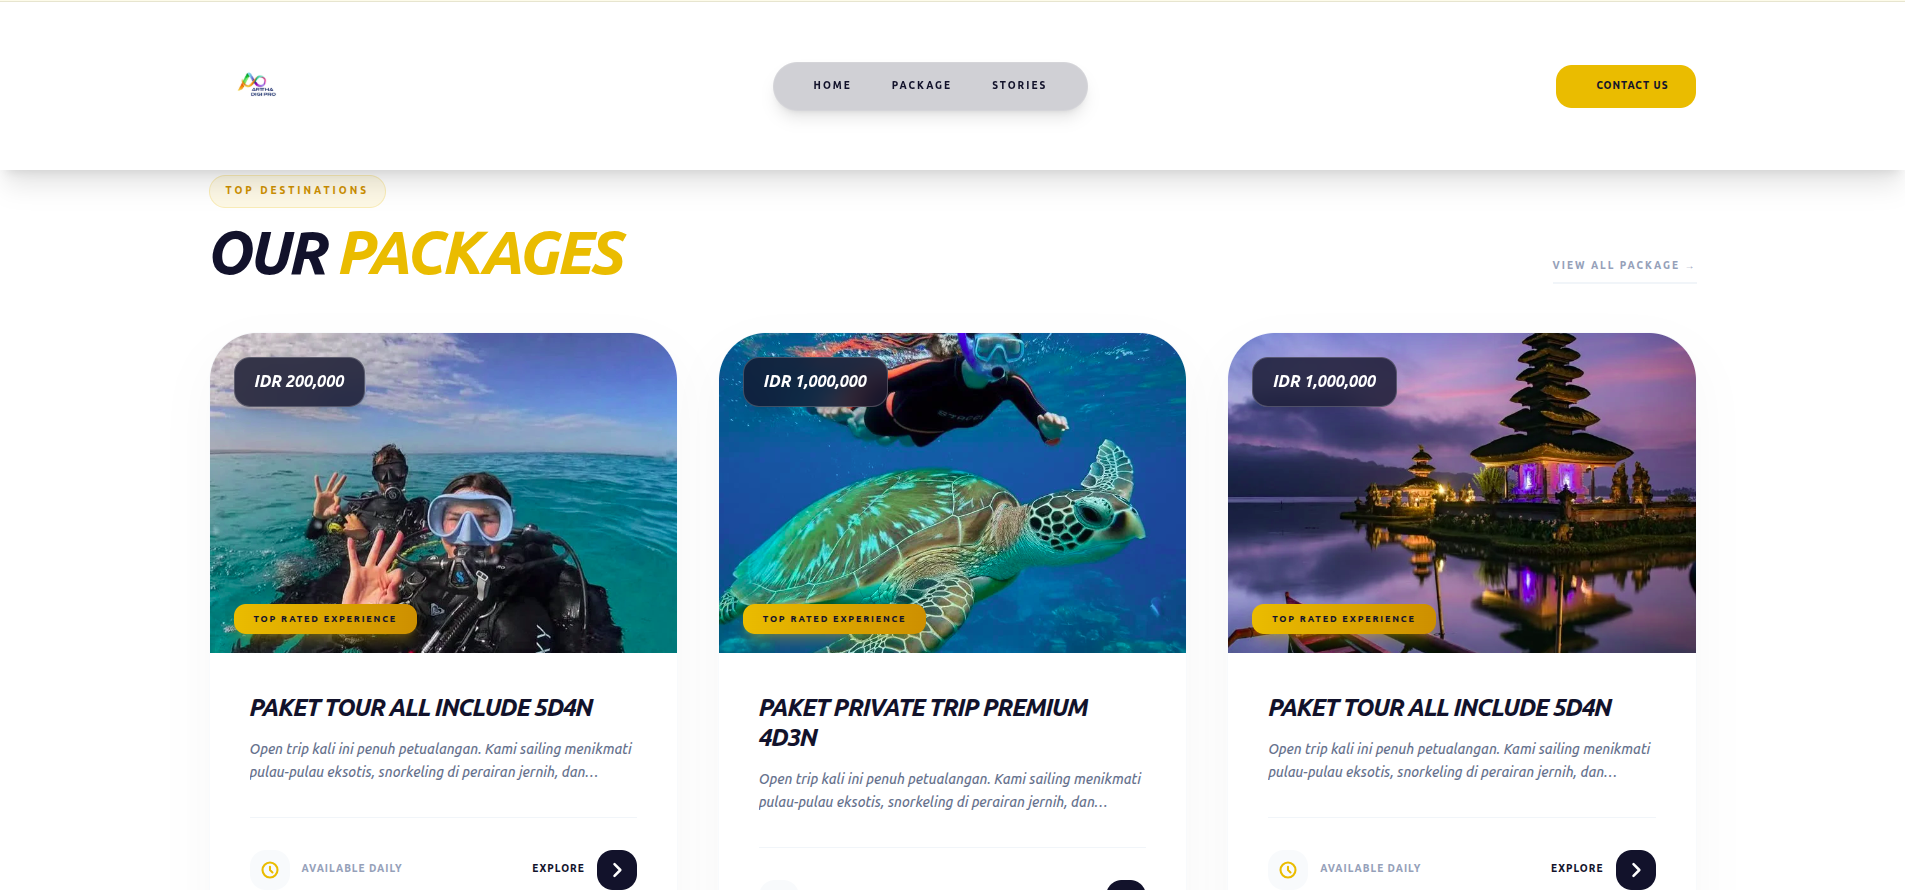Screen dimensions: 1905x890
Task: Open the diving couple photo thumbnail
Action: pyautogui.click(x=443, y=493)
